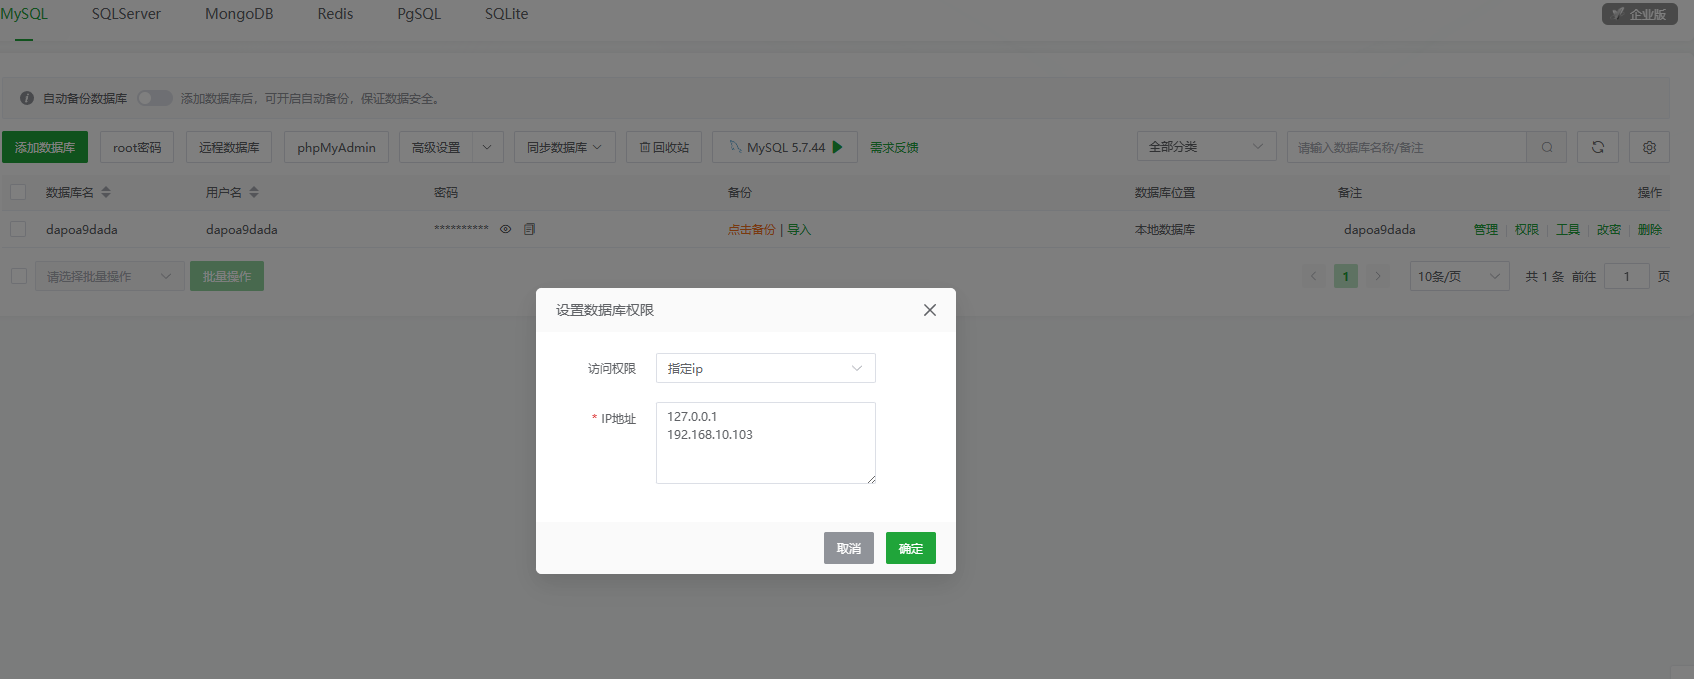Open the batch operation select
Screen dimensions: 1694x679
pos(109,276)
